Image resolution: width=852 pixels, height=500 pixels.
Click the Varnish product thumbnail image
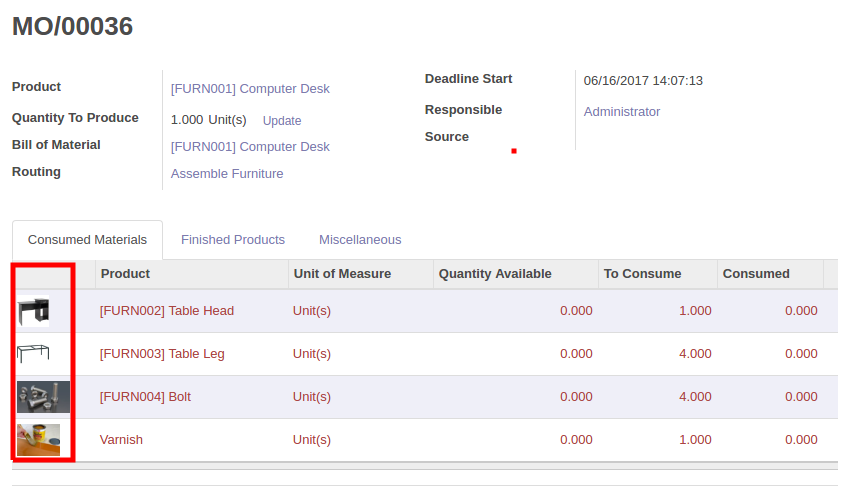38,439
